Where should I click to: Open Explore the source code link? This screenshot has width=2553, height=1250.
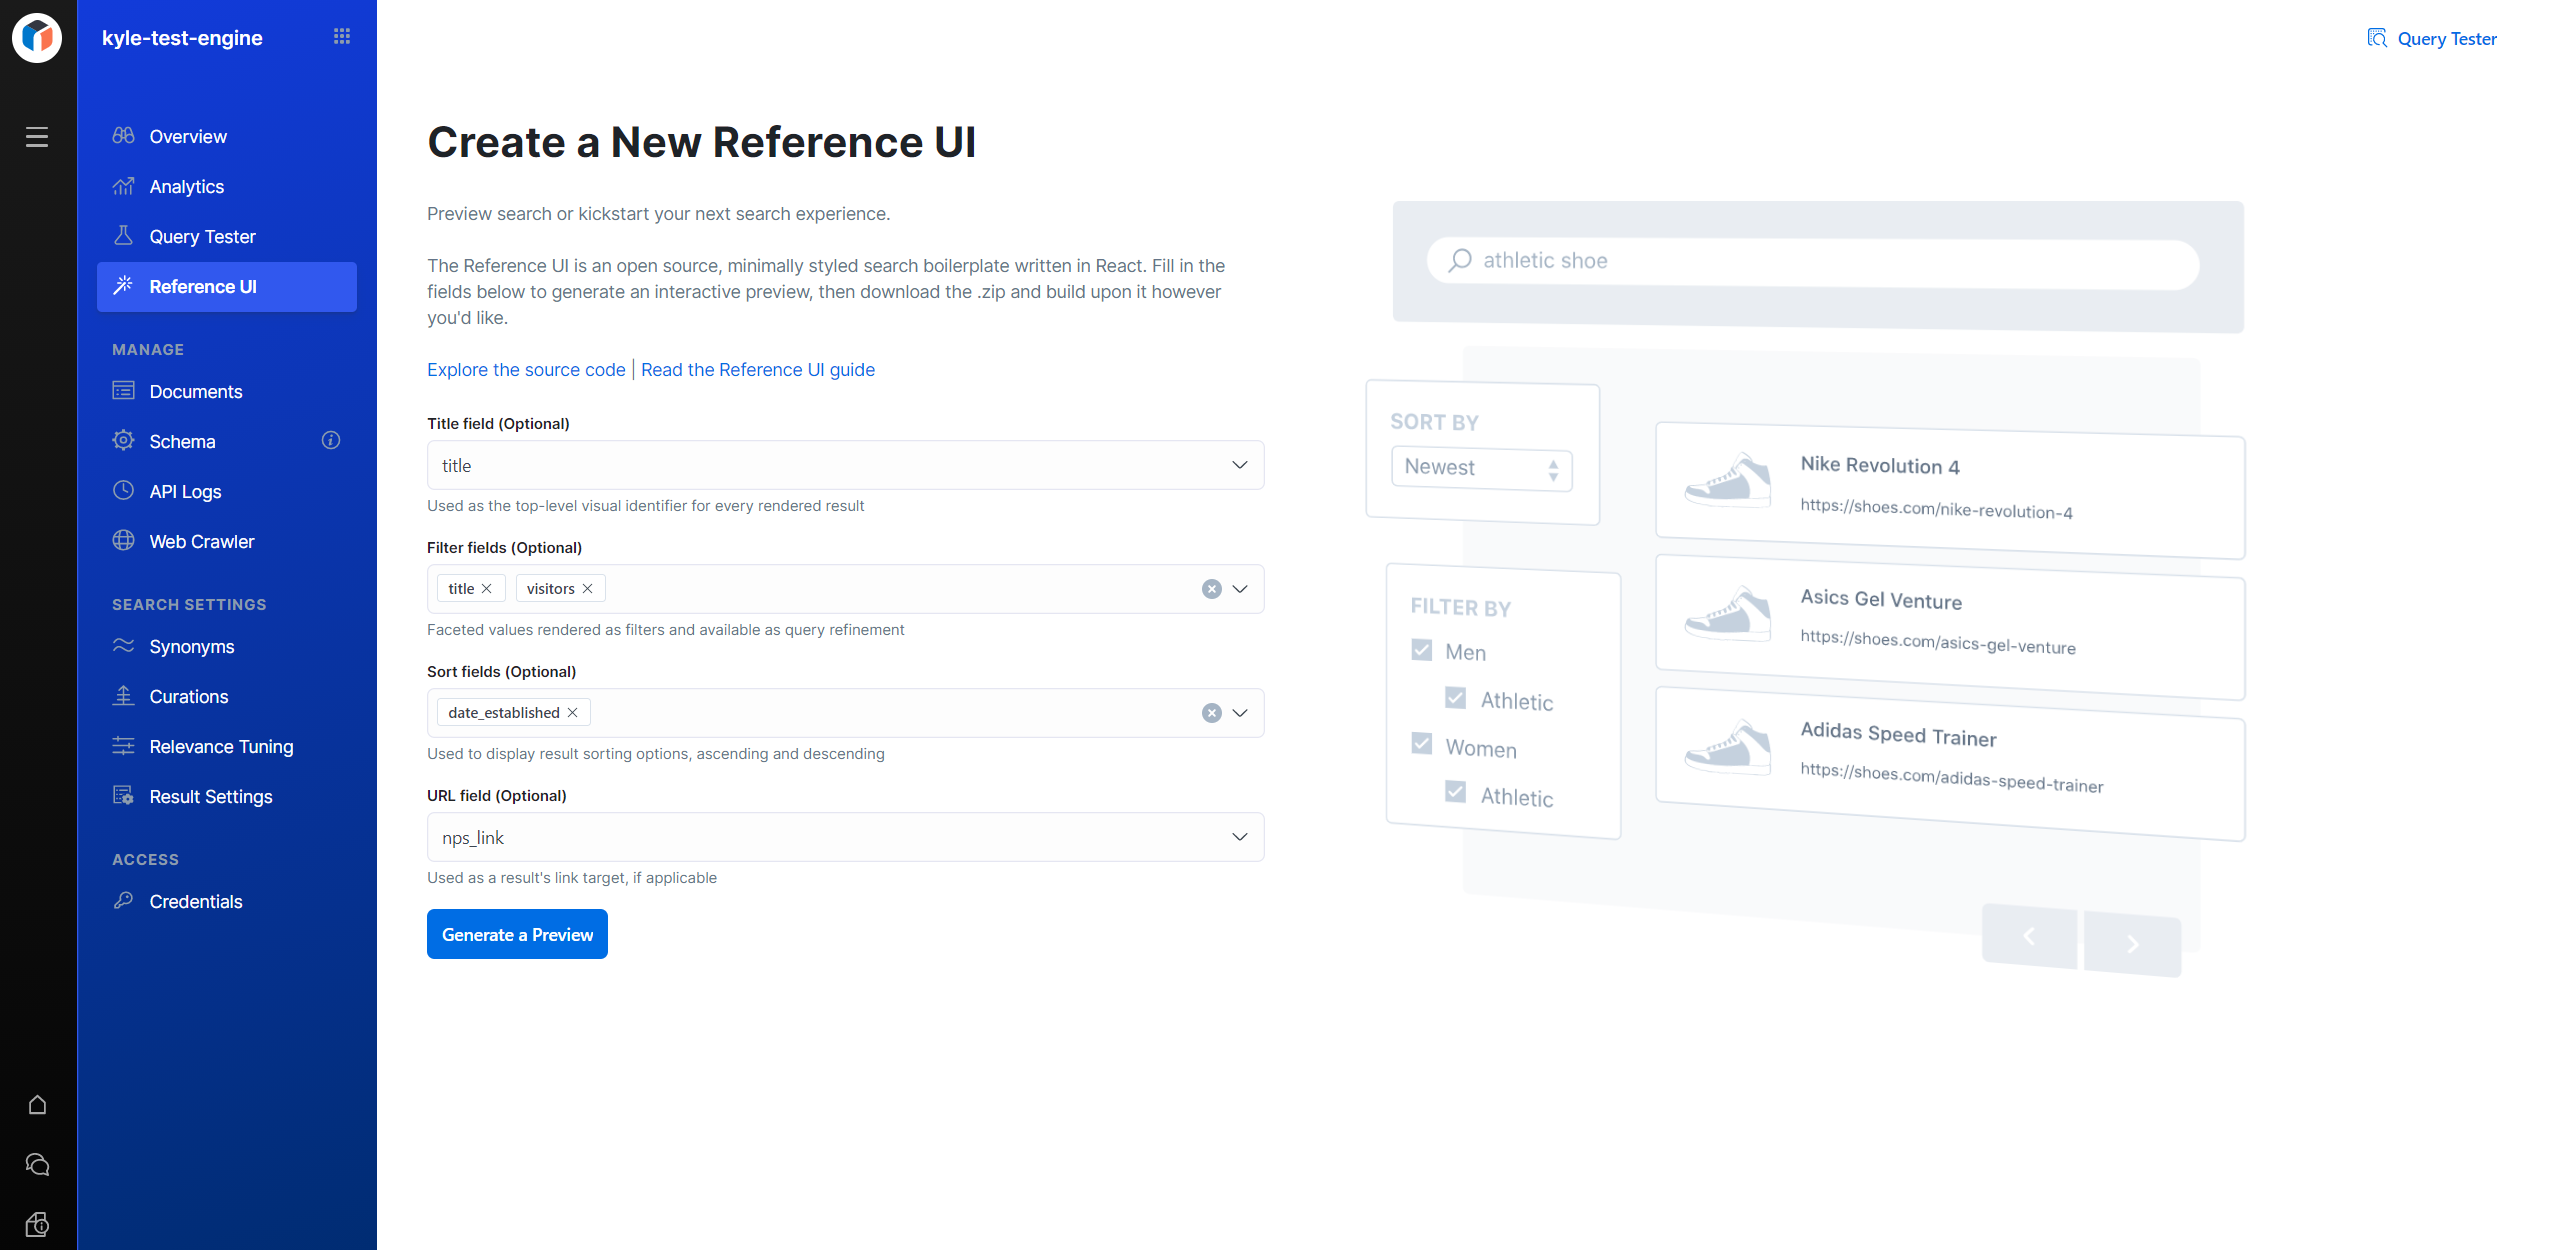[526, 370]
